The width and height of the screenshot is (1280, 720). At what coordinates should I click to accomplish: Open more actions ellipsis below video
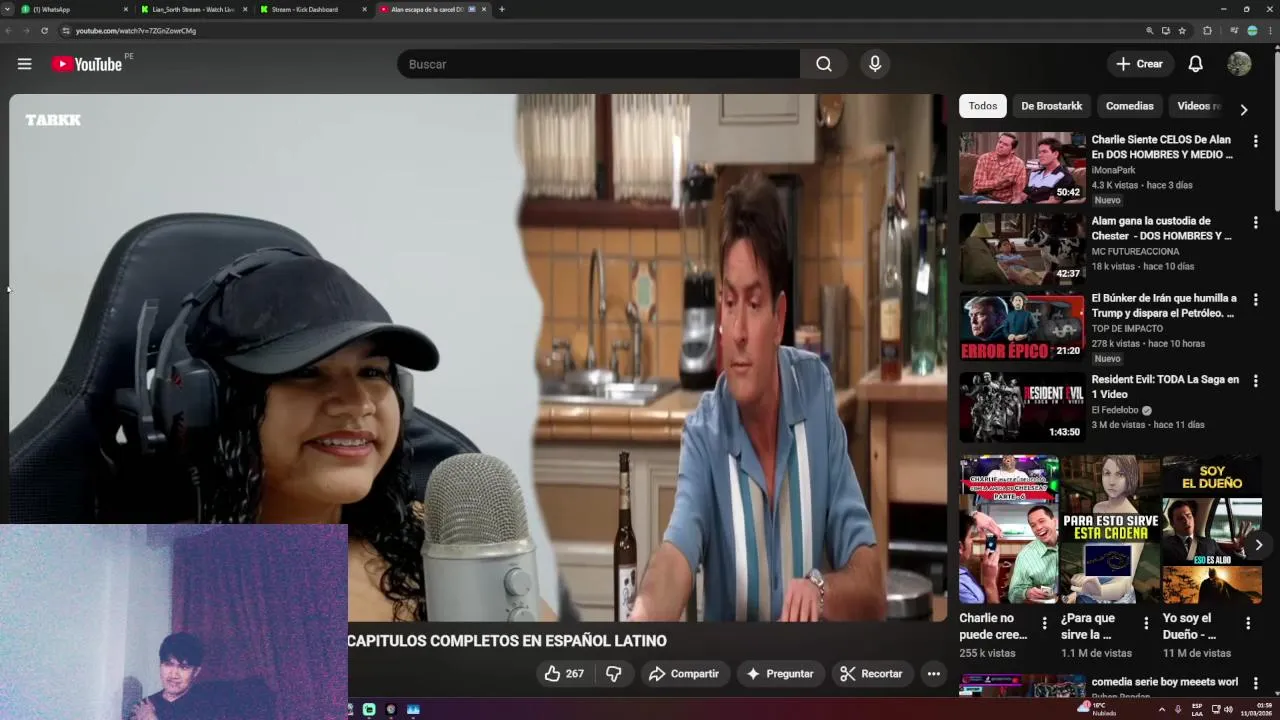(933, 674)
